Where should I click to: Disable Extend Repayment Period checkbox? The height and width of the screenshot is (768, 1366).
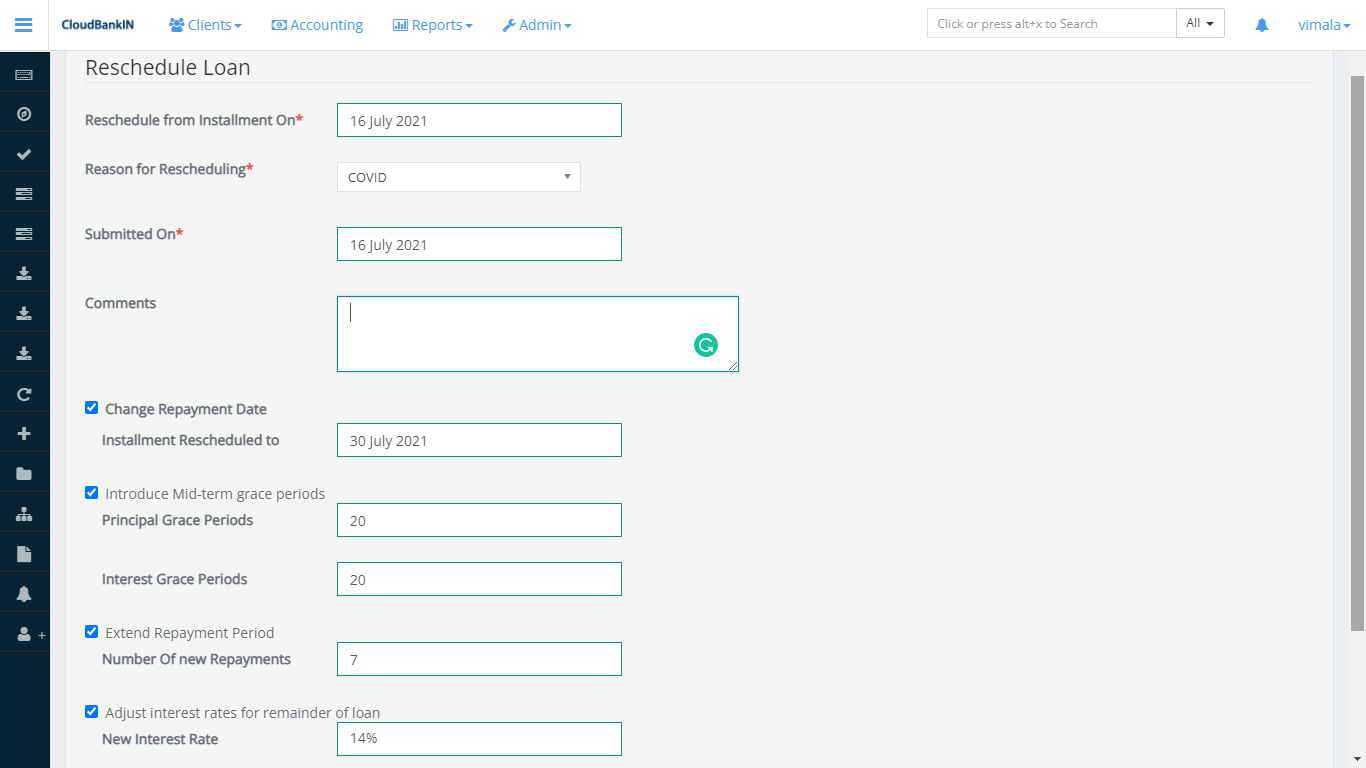[x=92, y=632]
